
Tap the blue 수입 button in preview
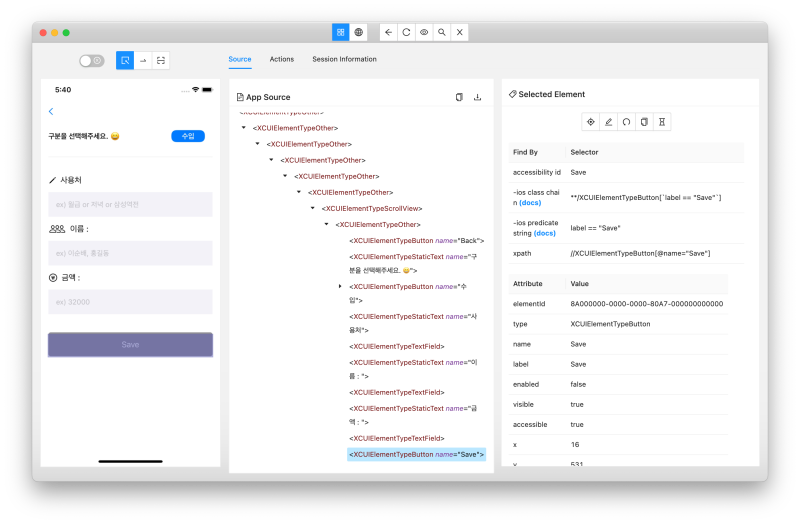[x=188, y=136]
